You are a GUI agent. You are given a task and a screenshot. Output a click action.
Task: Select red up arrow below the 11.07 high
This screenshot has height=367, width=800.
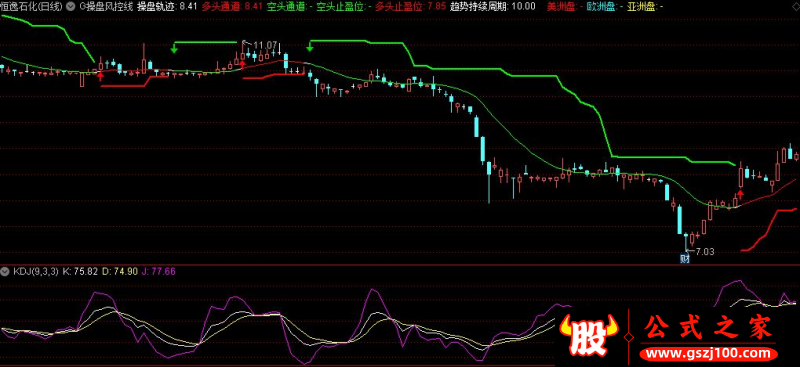pyautogui.click(x=242, y=63)
